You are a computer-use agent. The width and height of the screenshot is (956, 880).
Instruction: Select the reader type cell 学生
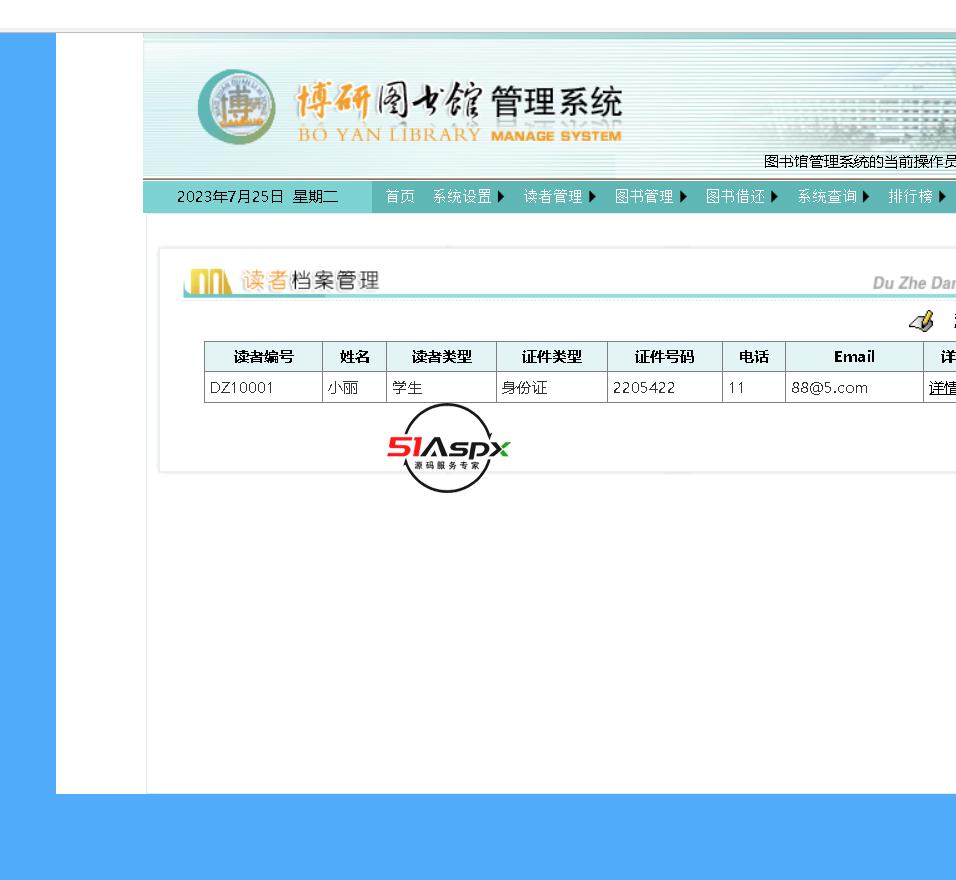tap(441, 388)
